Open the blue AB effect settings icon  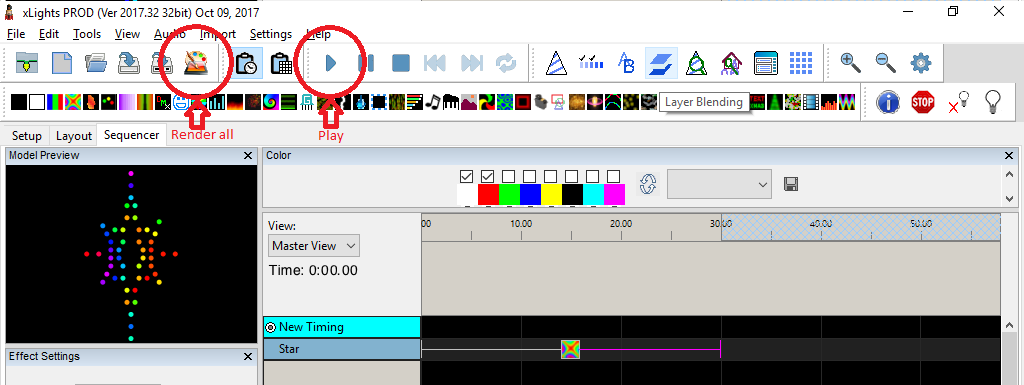click(x=626, y=63)
